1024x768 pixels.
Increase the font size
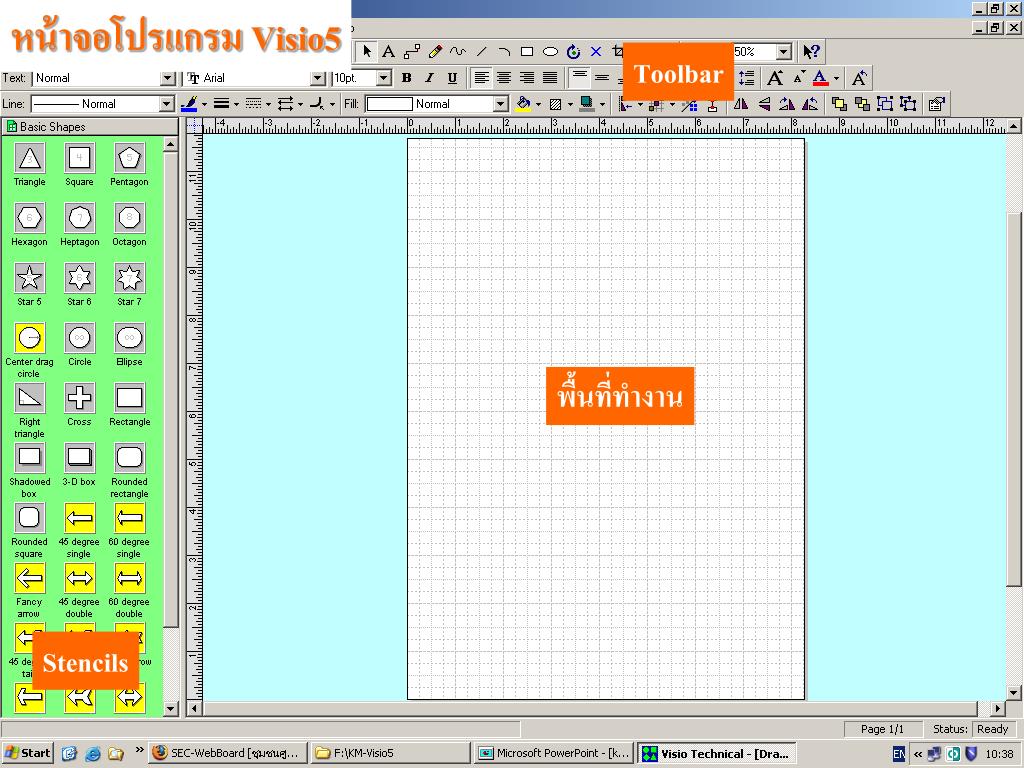click(775, 78)
